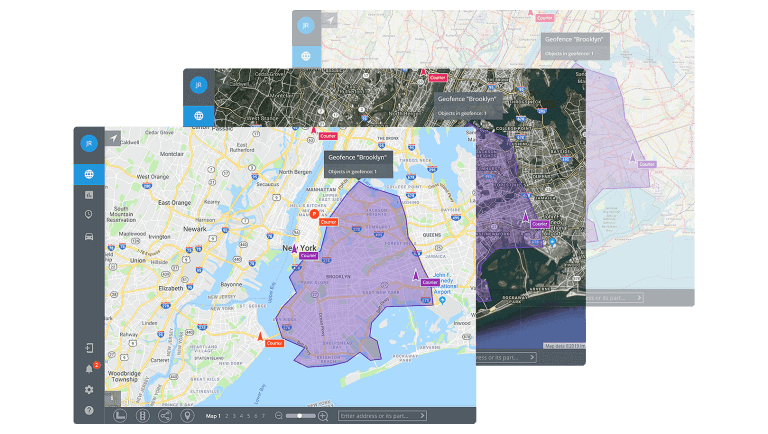This screenshot has height=434, width=768.
Task: Select the ruler measure tool in bottom toolbar
Action: click(120, 415)
